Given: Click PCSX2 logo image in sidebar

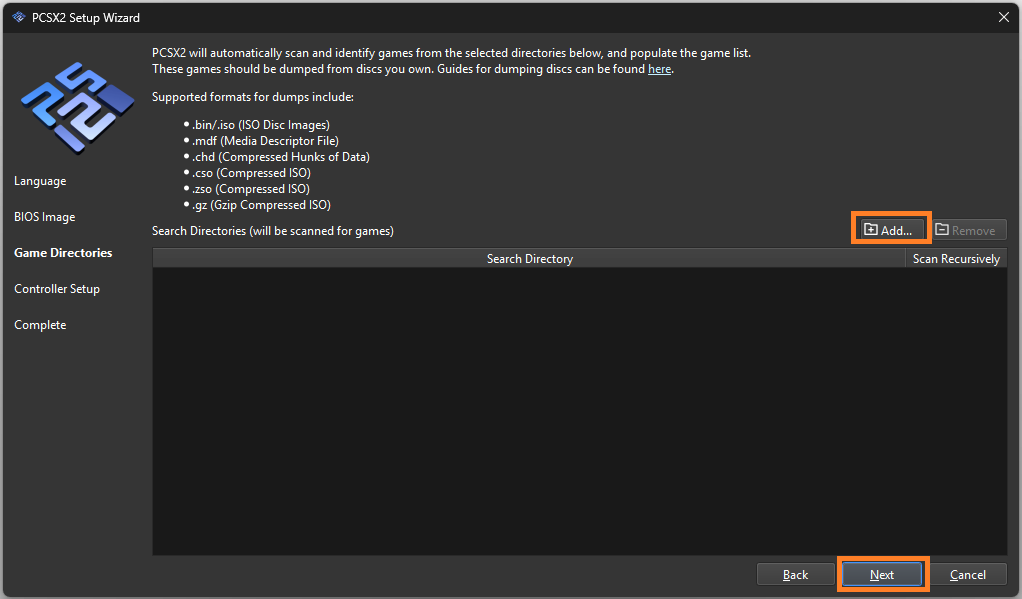Looking at the screenshot, I should [77, 108].
